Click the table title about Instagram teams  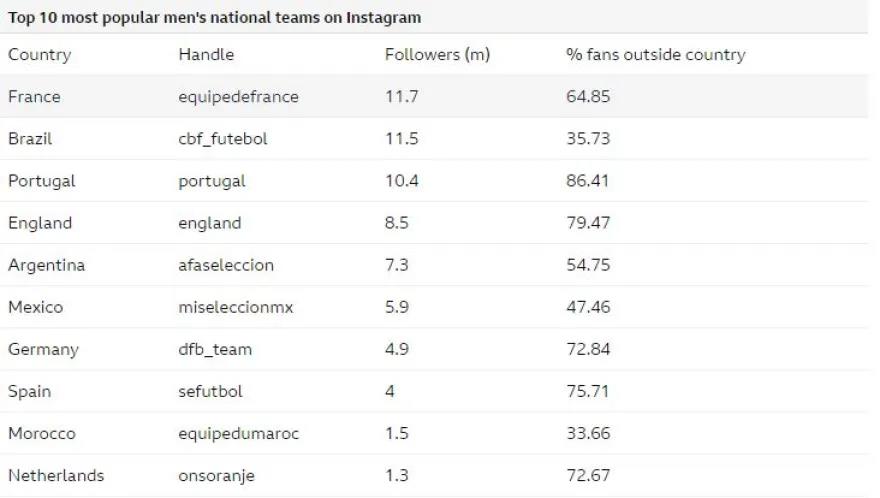(x=214, y=17)
